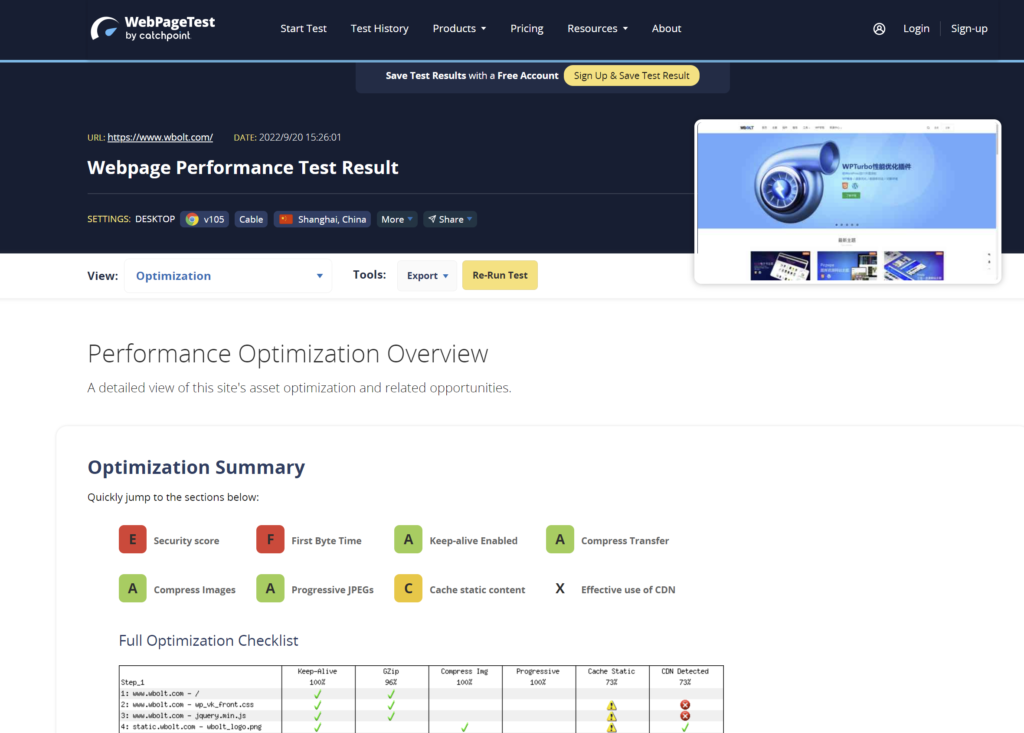Open the tested URL www.wbolt.com link

pos(160,137)
